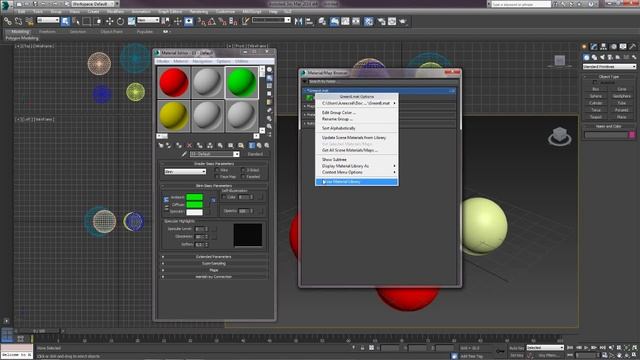This screenshot has height=360, width=640.
Task: Select the red material sample slot
Action: [174, 82]
